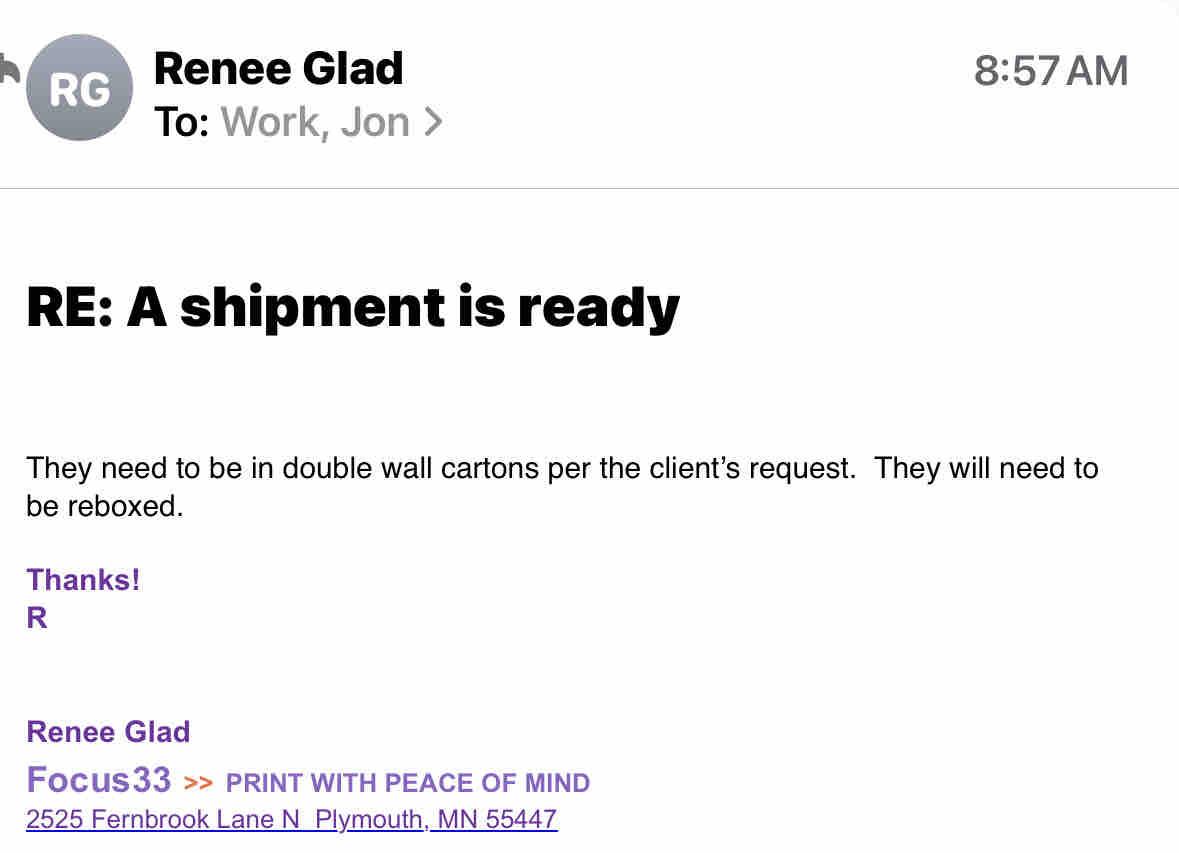Click the orange double-arrow in the signature
The width and height of the screenshot is (1179, 853).
[x=199, y=782]
